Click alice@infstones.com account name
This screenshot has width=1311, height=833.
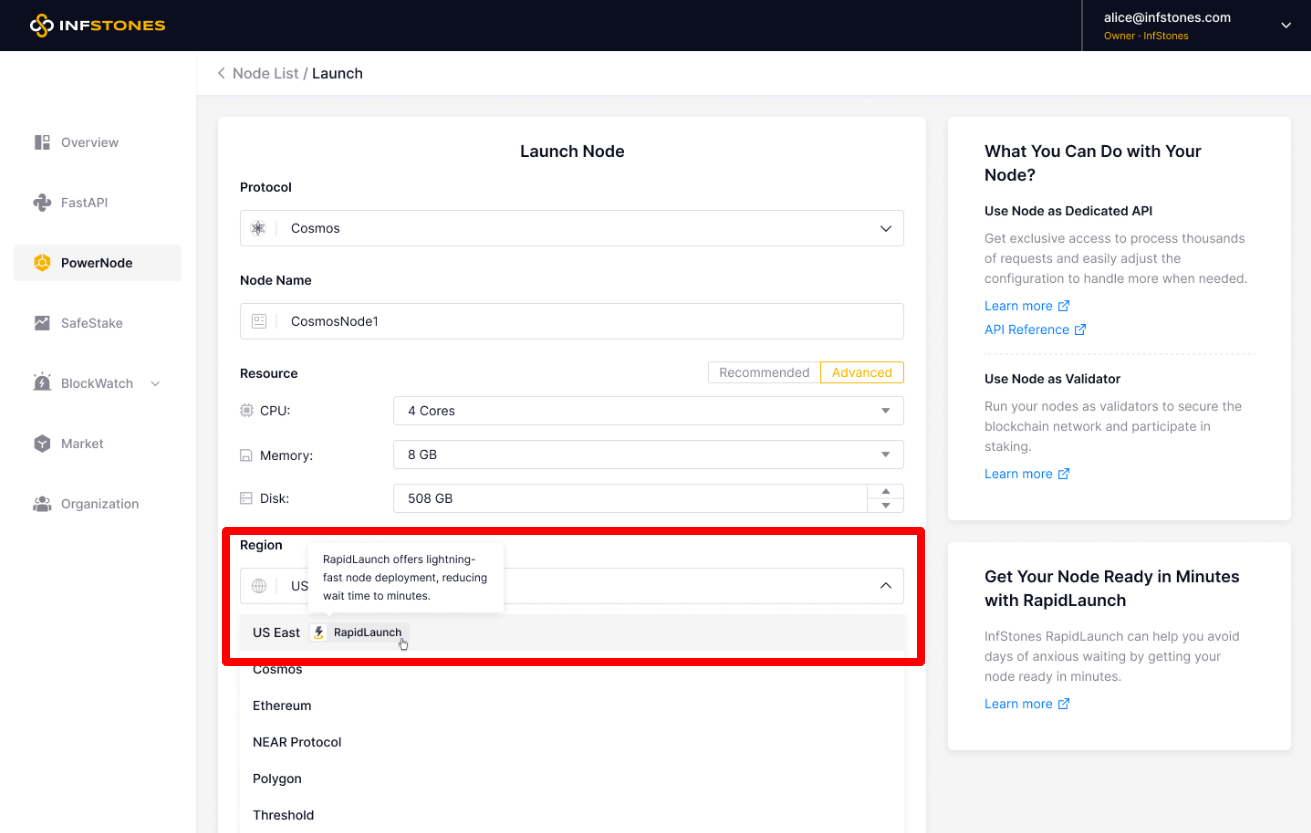[1167, 17]
